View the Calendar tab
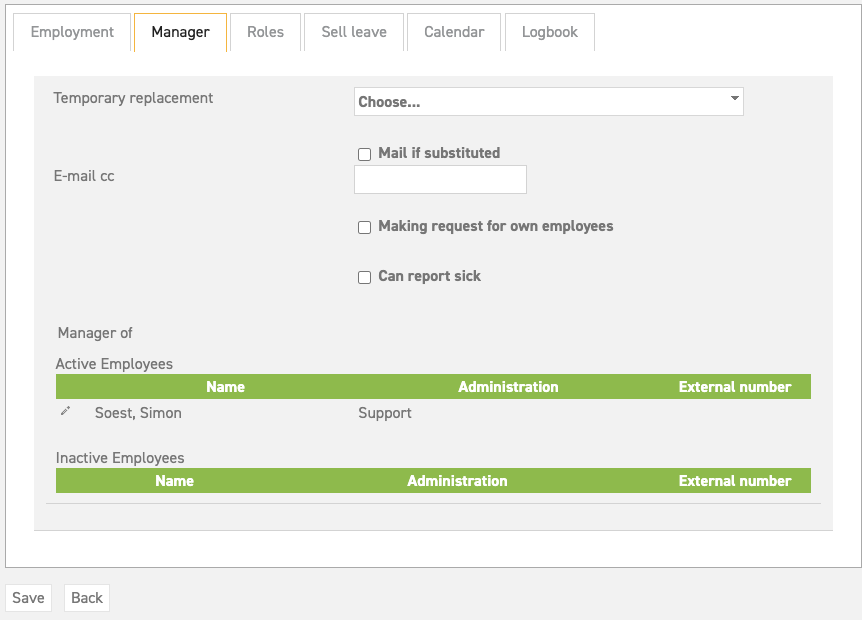 pyautogui.click(x=453, y=31)
